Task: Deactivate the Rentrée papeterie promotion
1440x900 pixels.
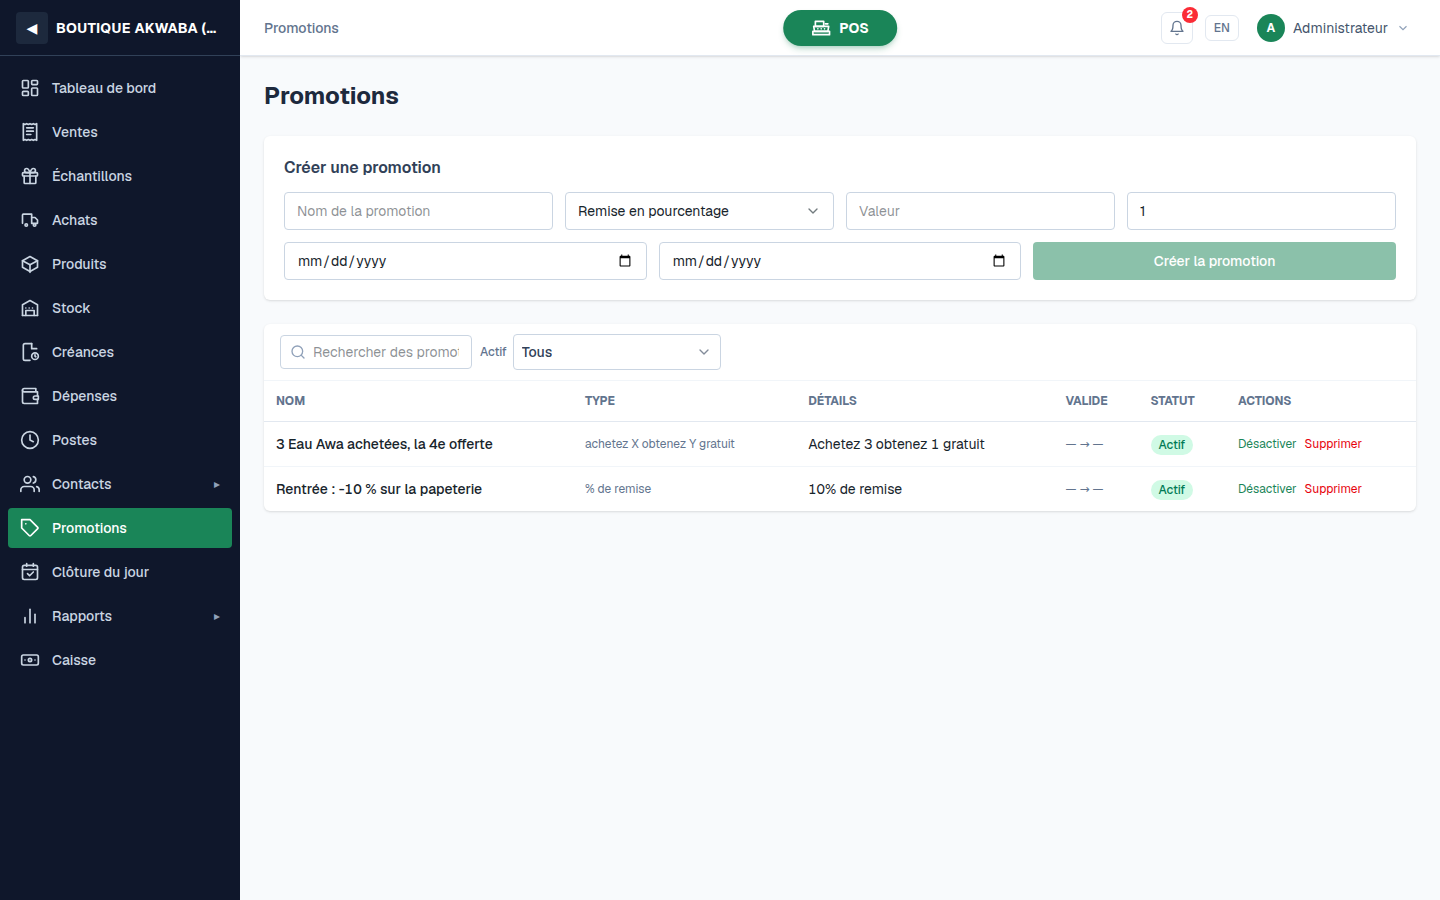Action: [x=1267, y=489]
